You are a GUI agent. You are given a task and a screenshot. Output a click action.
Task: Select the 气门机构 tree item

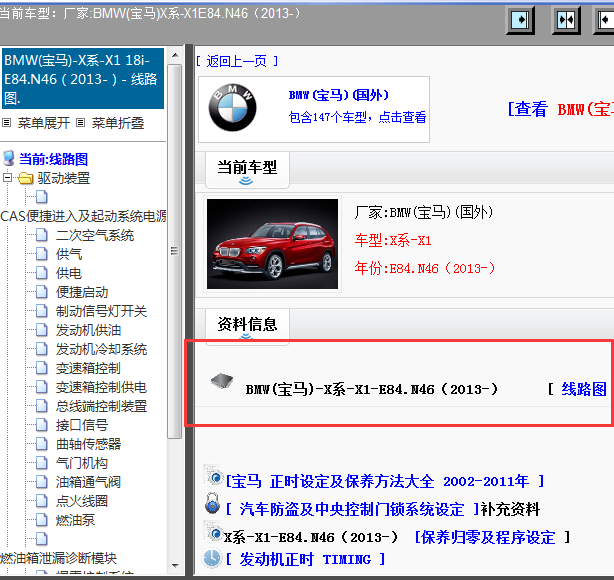[x=81, y=463]
